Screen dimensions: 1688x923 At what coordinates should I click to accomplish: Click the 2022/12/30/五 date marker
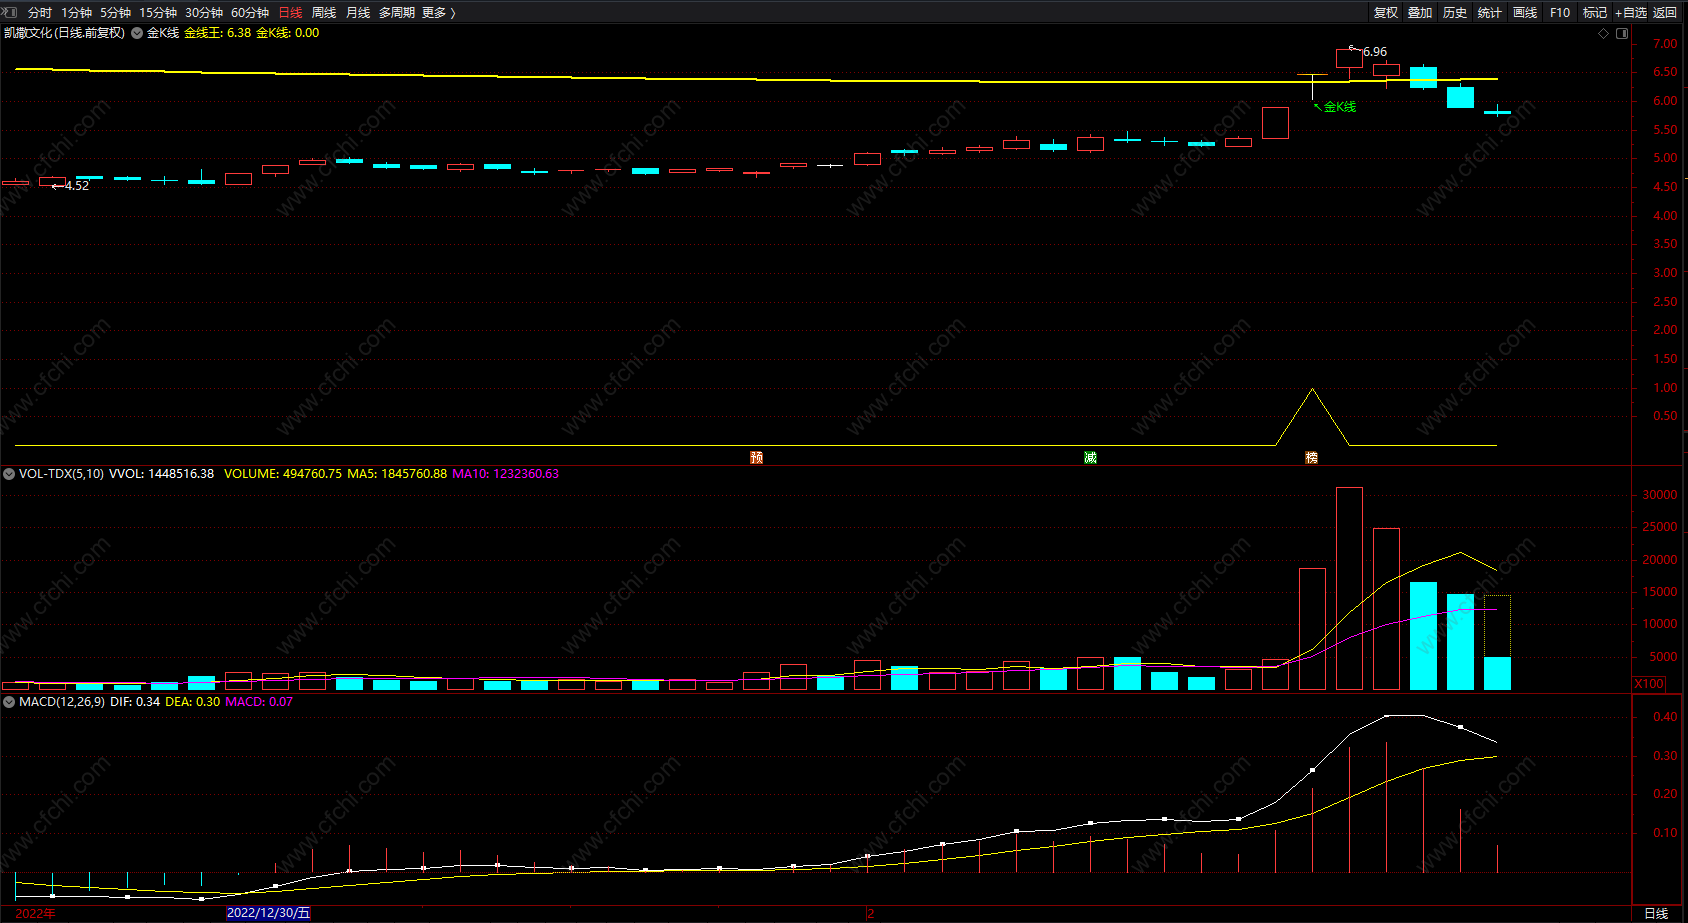pos(269,913)
